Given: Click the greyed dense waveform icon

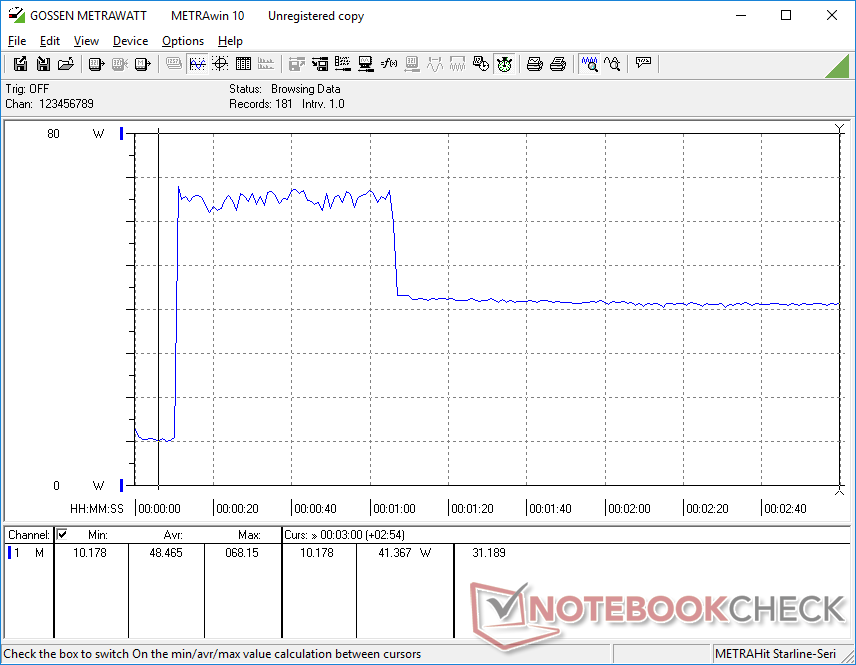Looking at the screenshot, I should pos(457,64).
